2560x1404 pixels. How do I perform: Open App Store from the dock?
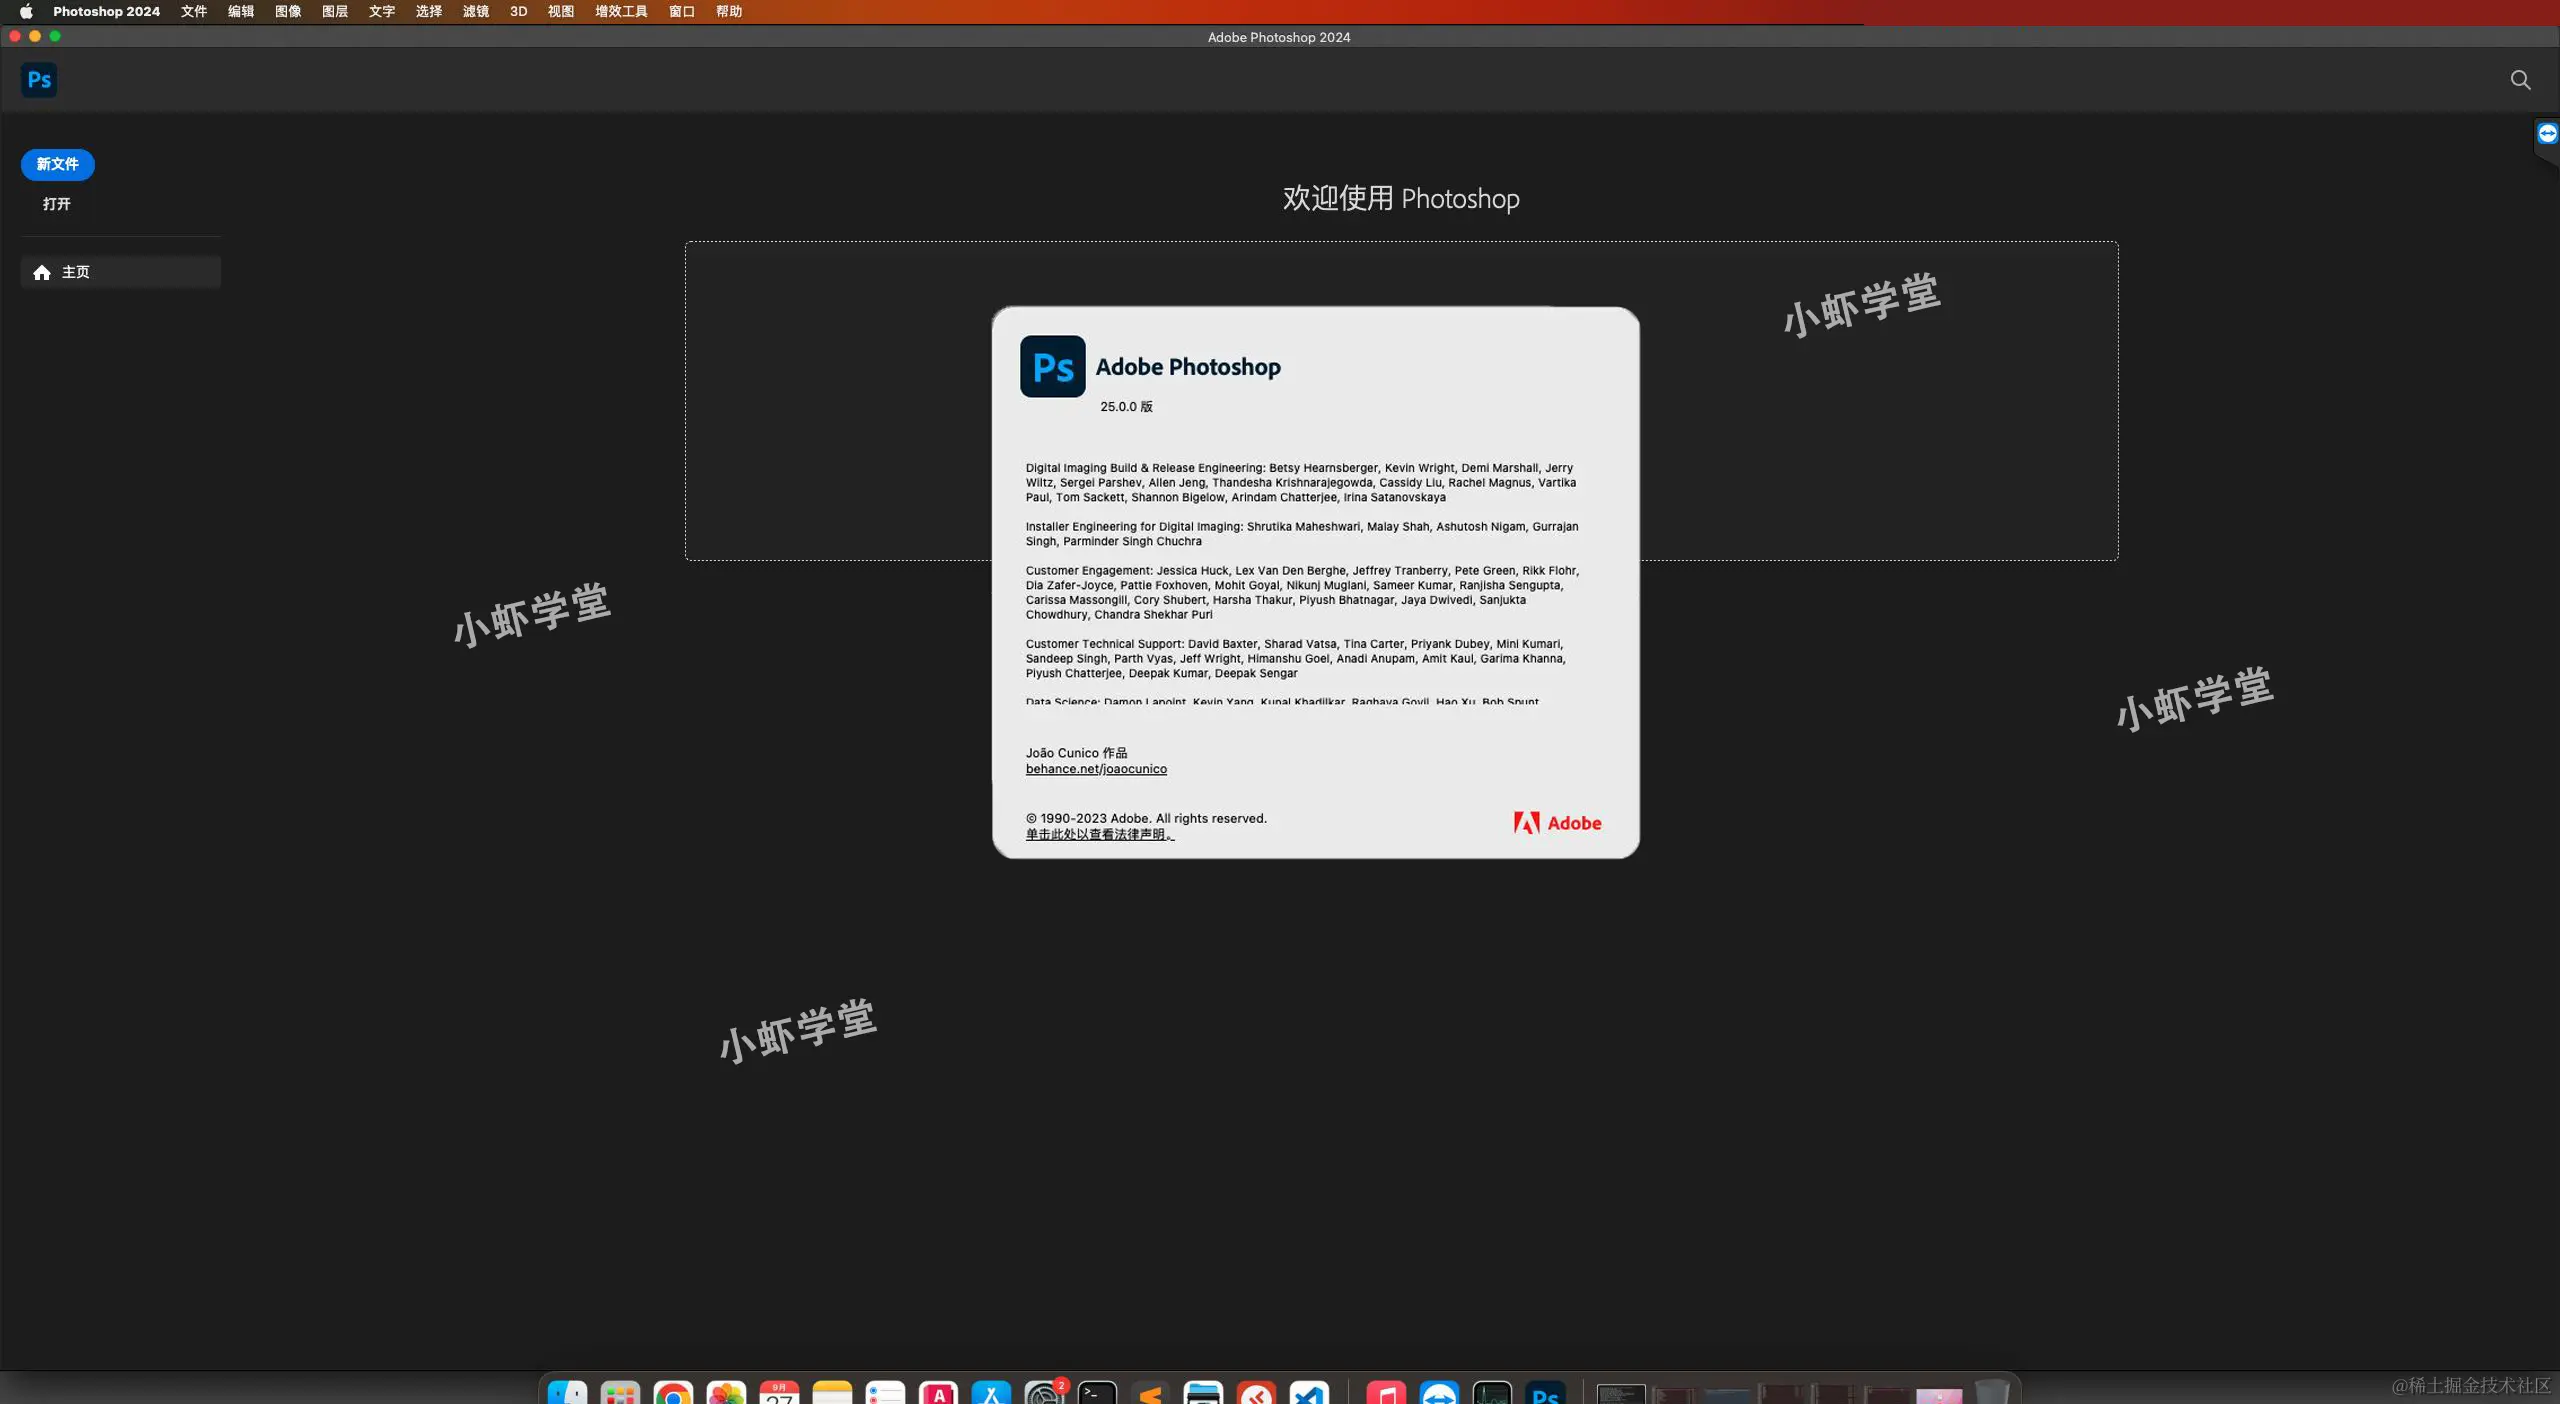pos(991,1394)
